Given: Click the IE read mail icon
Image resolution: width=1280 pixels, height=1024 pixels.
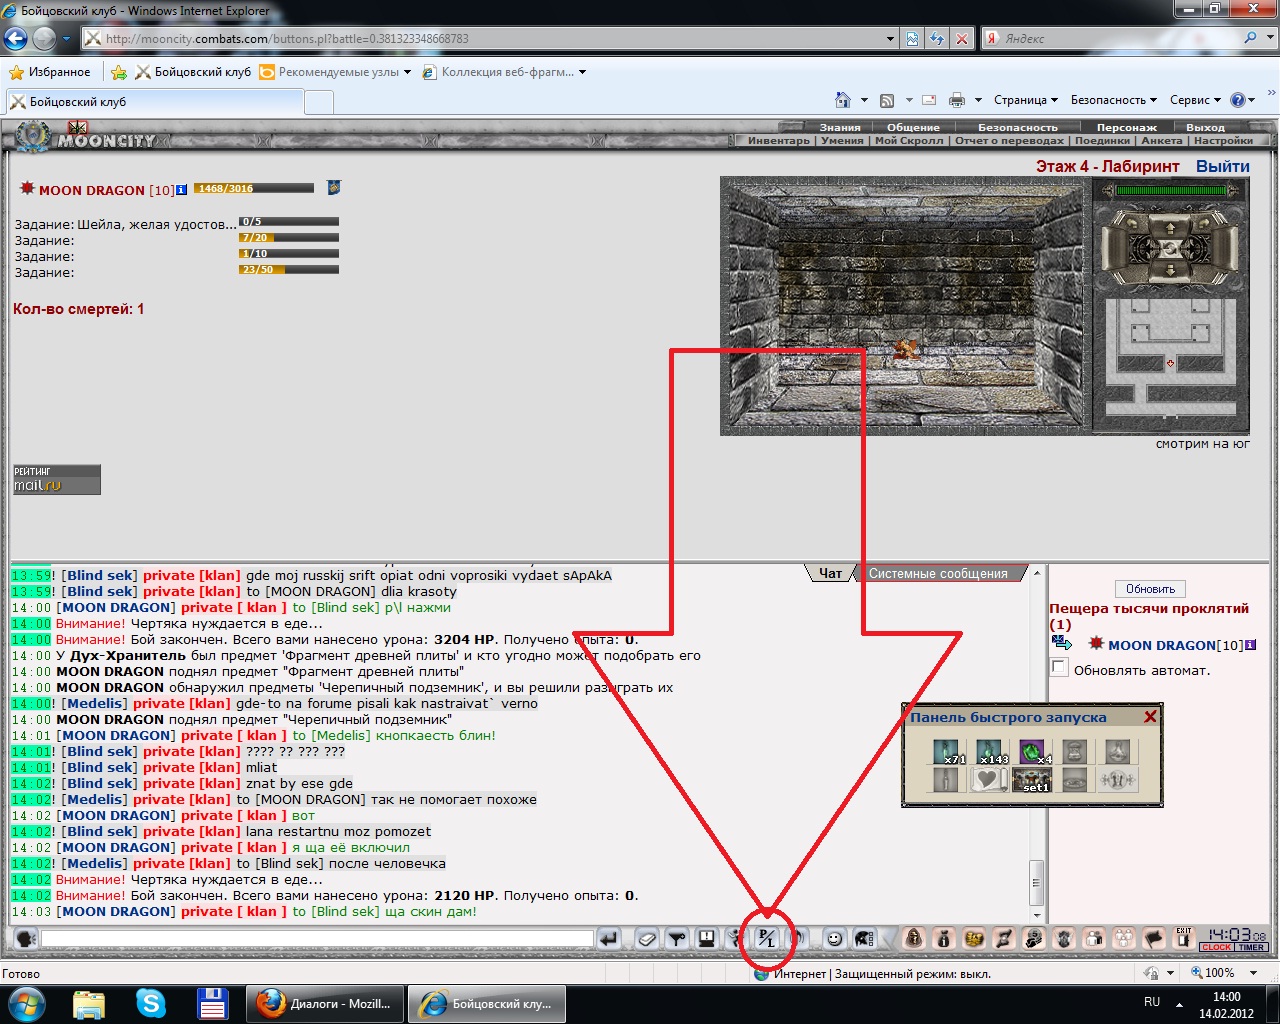Looking at the screenshot, I should 929,100.
